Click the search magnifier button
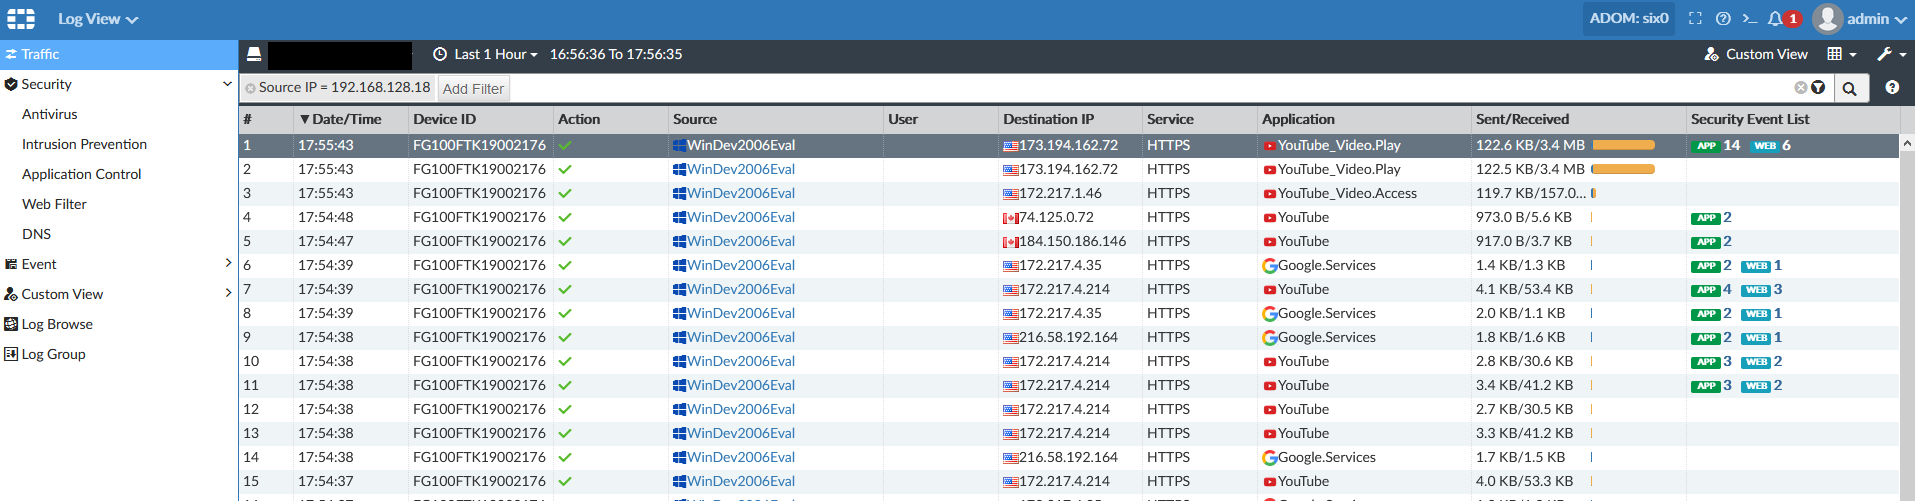The width and height of the screenshot is (1915, 501). pos(1850,88)
